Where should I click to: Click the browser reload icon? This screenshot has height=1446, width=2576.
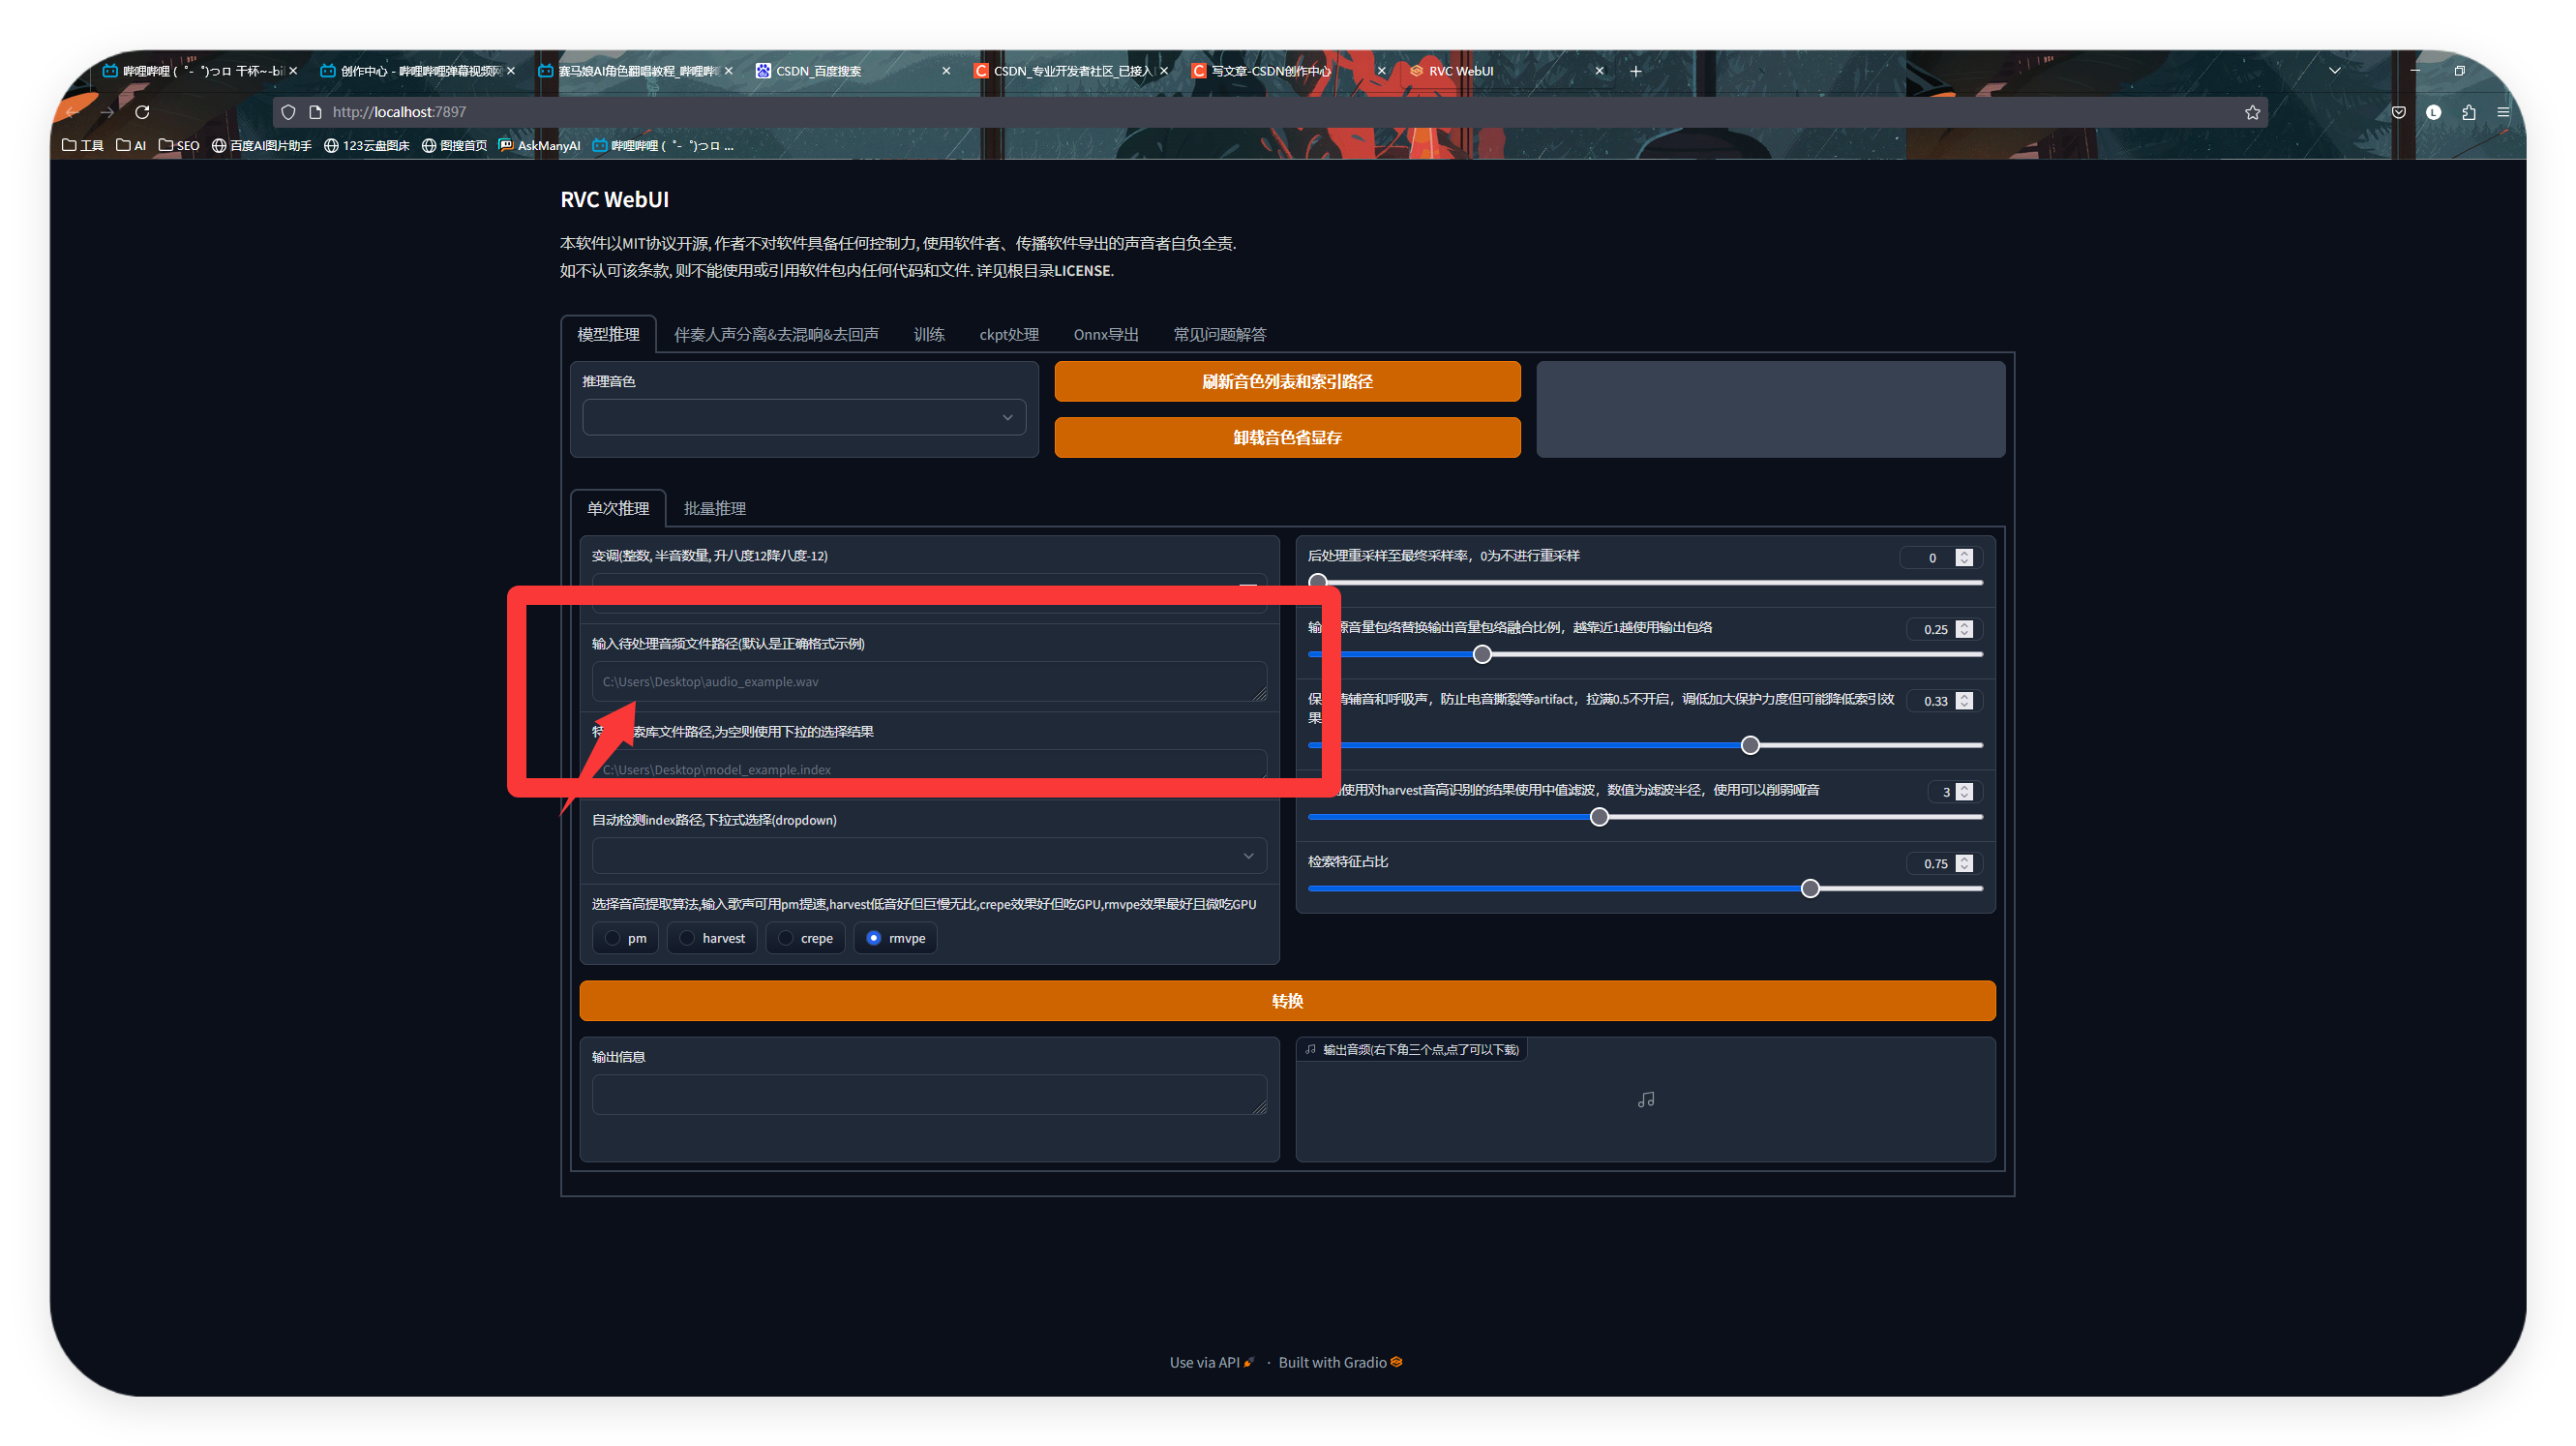tap(142, 112)
